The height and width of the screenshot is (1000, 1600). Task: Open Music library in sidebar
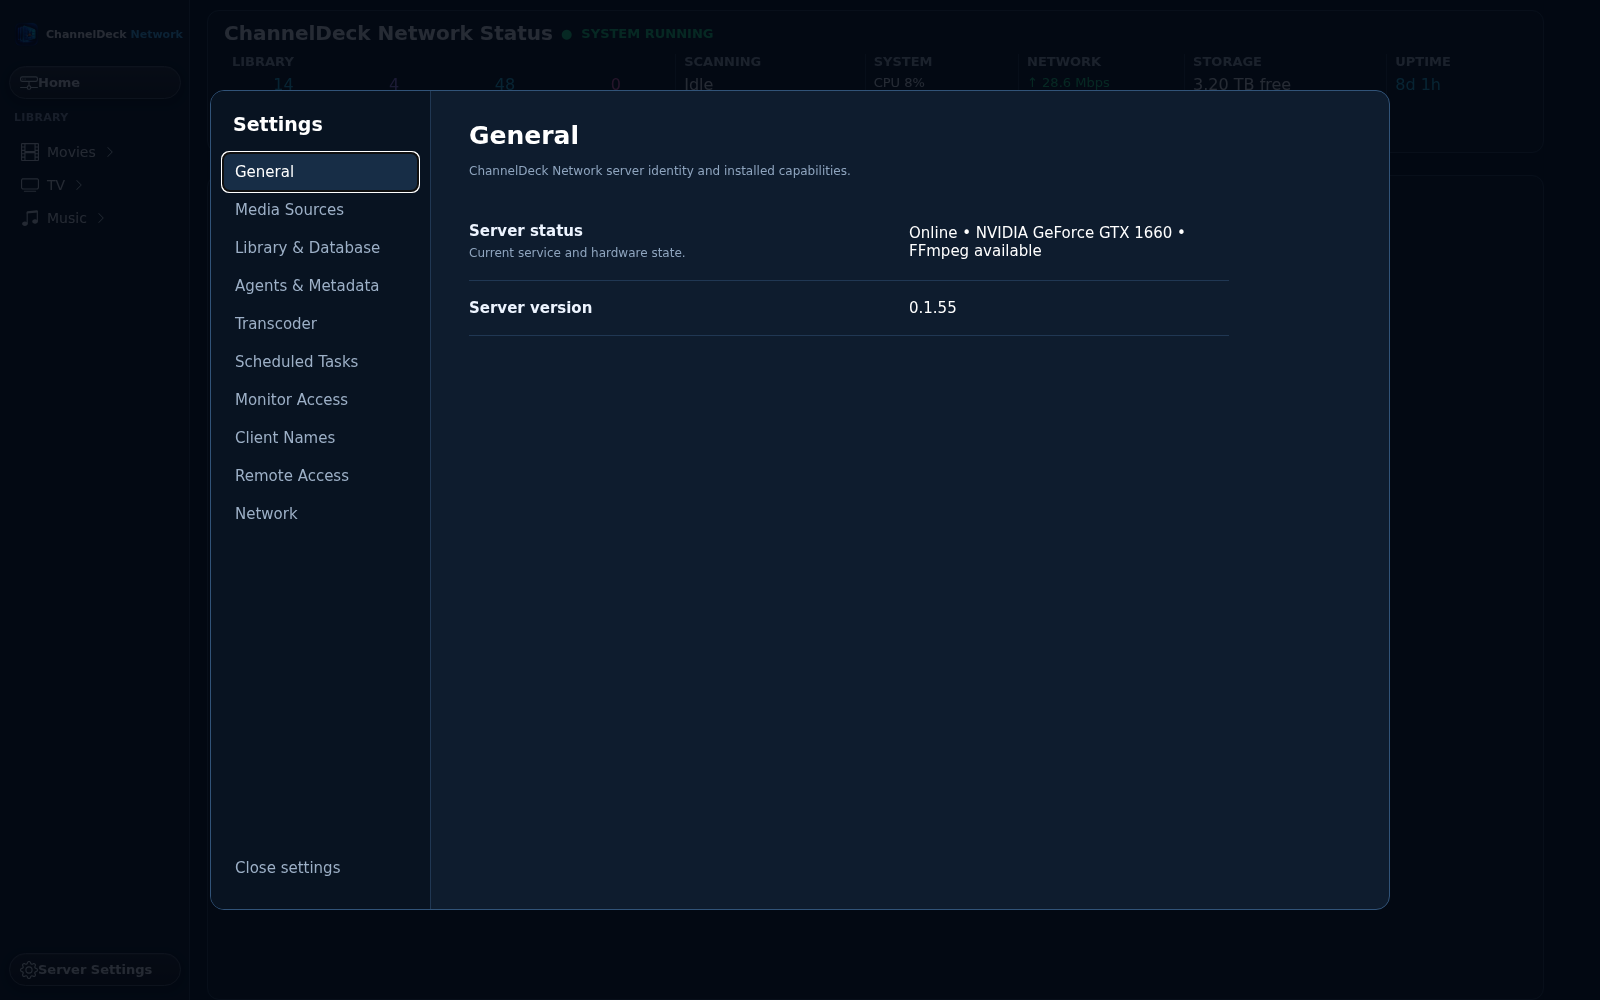[x=67, y=218]
